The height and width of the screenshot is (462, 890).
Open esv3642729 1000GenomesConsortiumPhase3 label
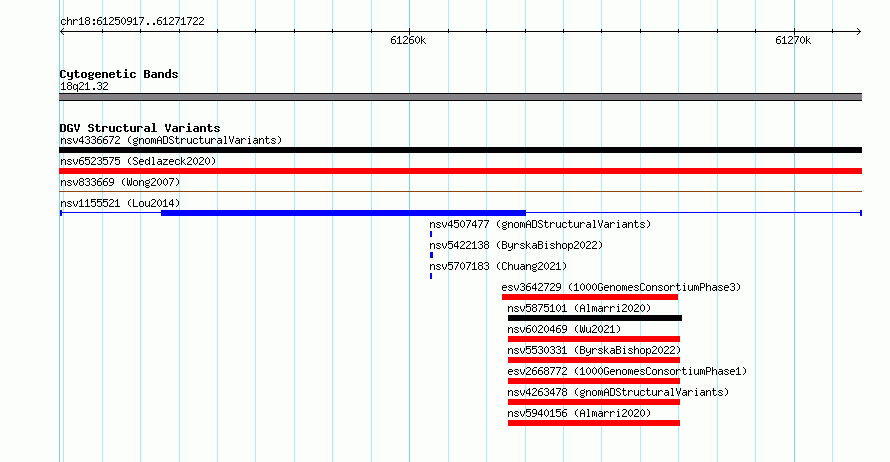tap(622, 287)
